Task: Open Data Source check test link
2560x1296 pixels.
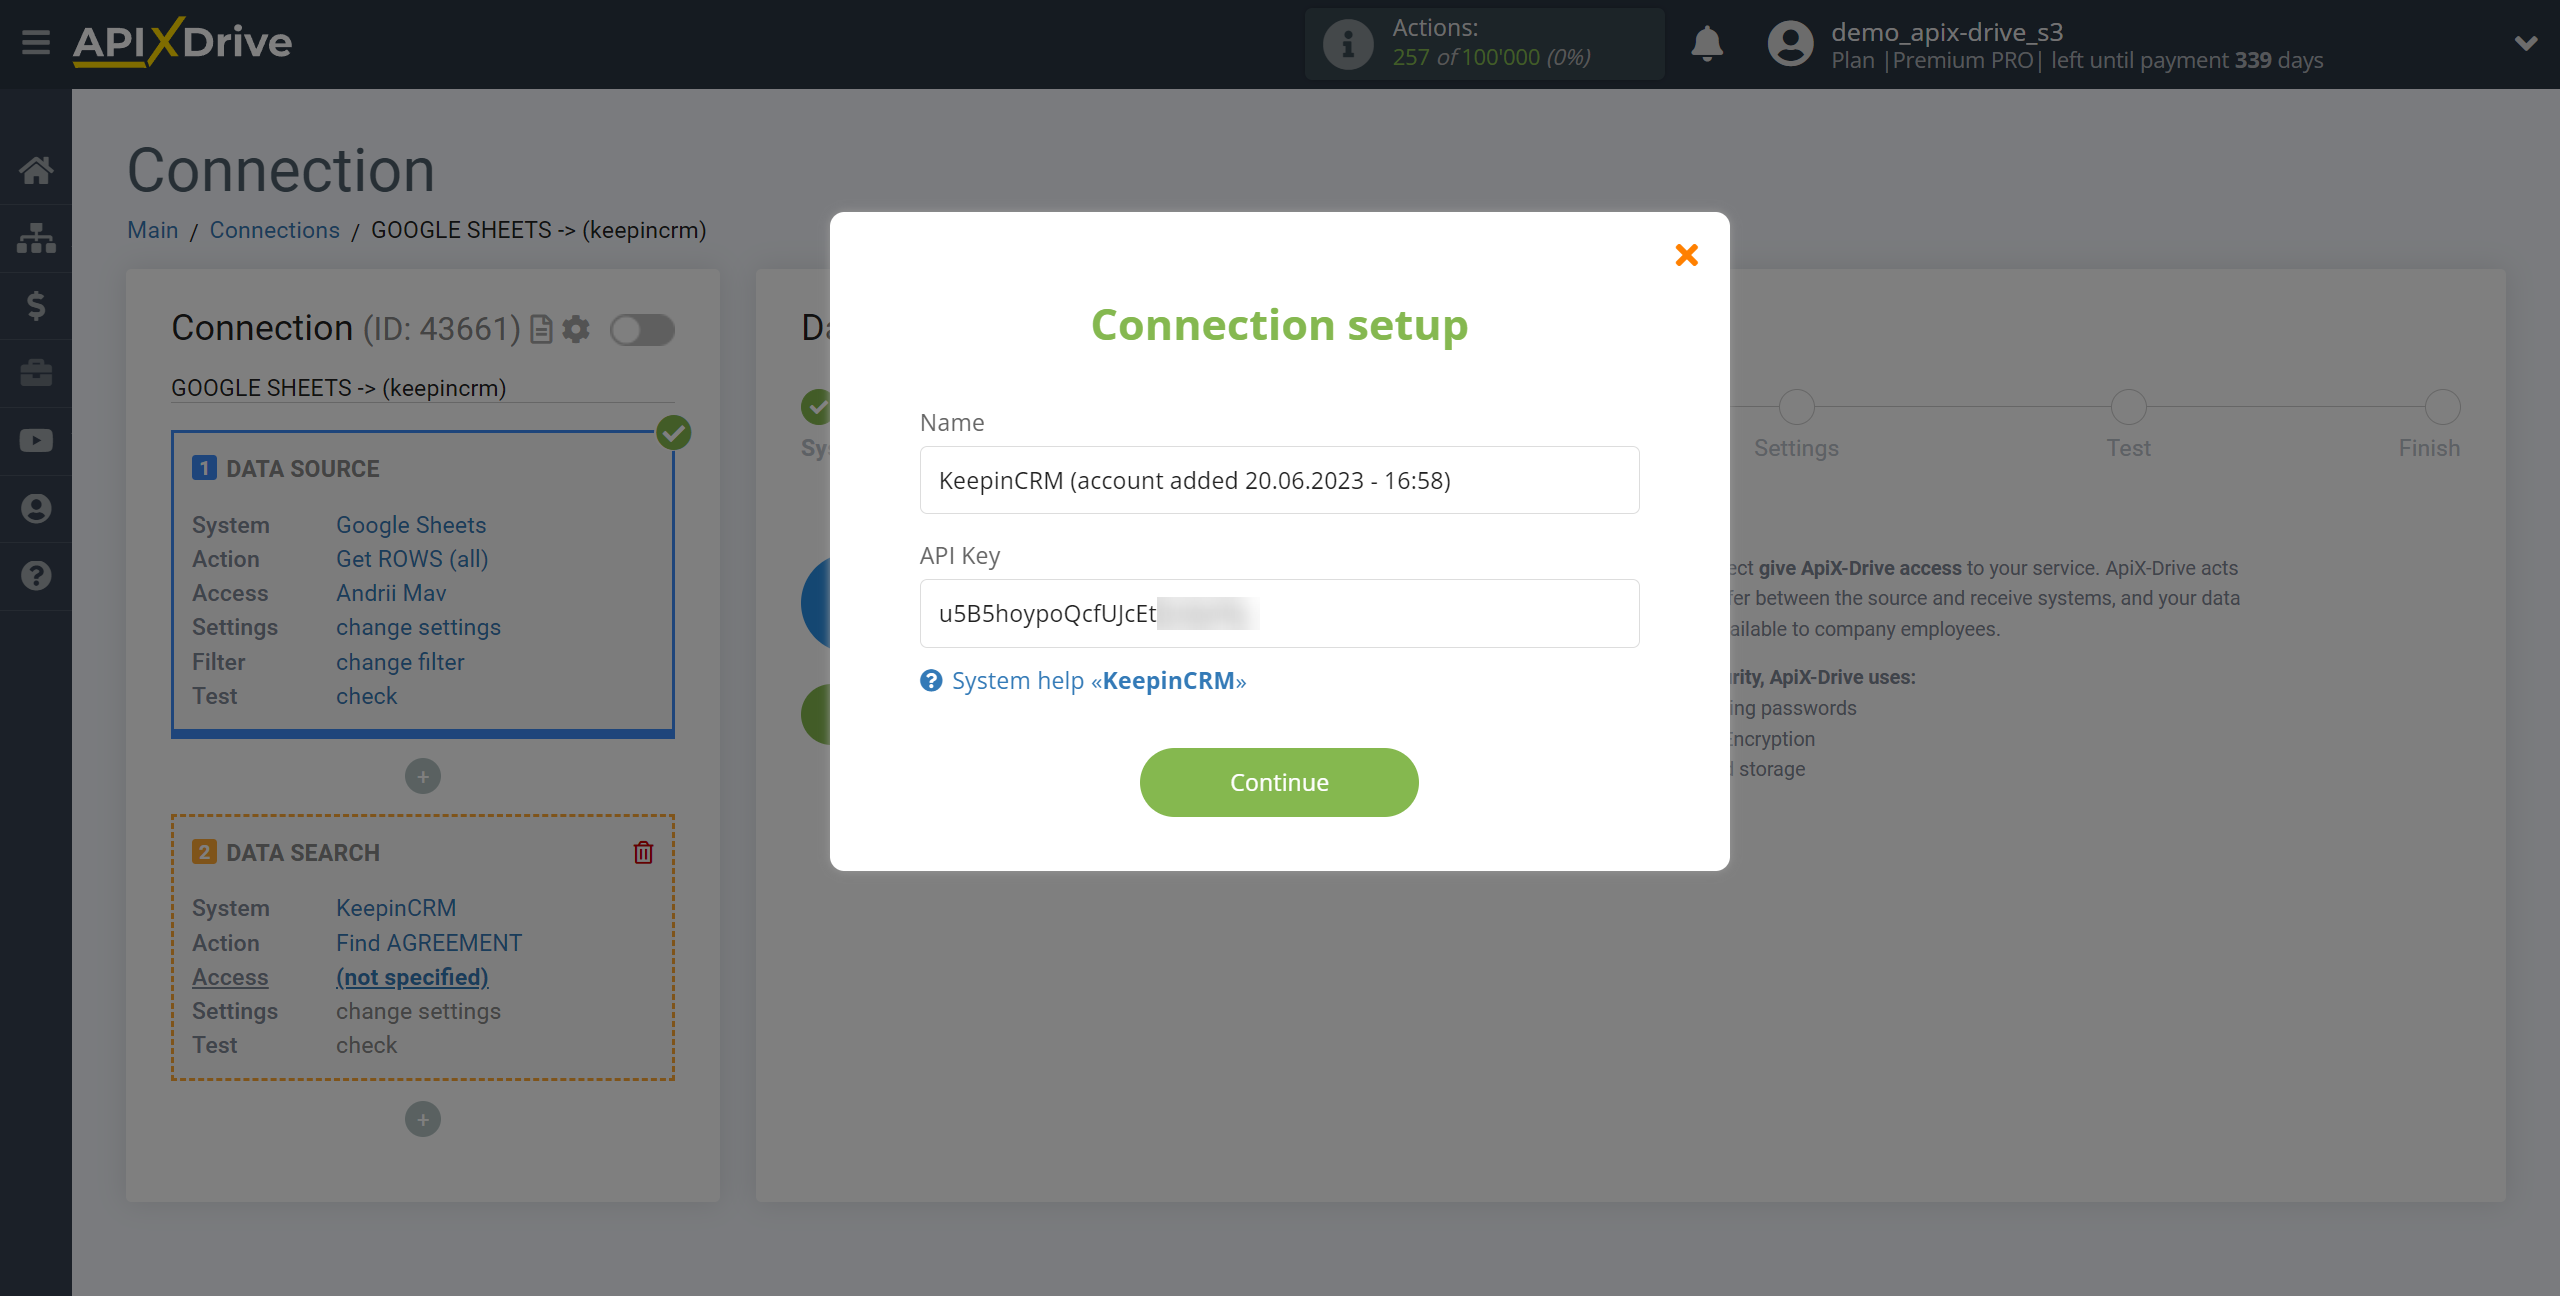Action: coord(366,696)
